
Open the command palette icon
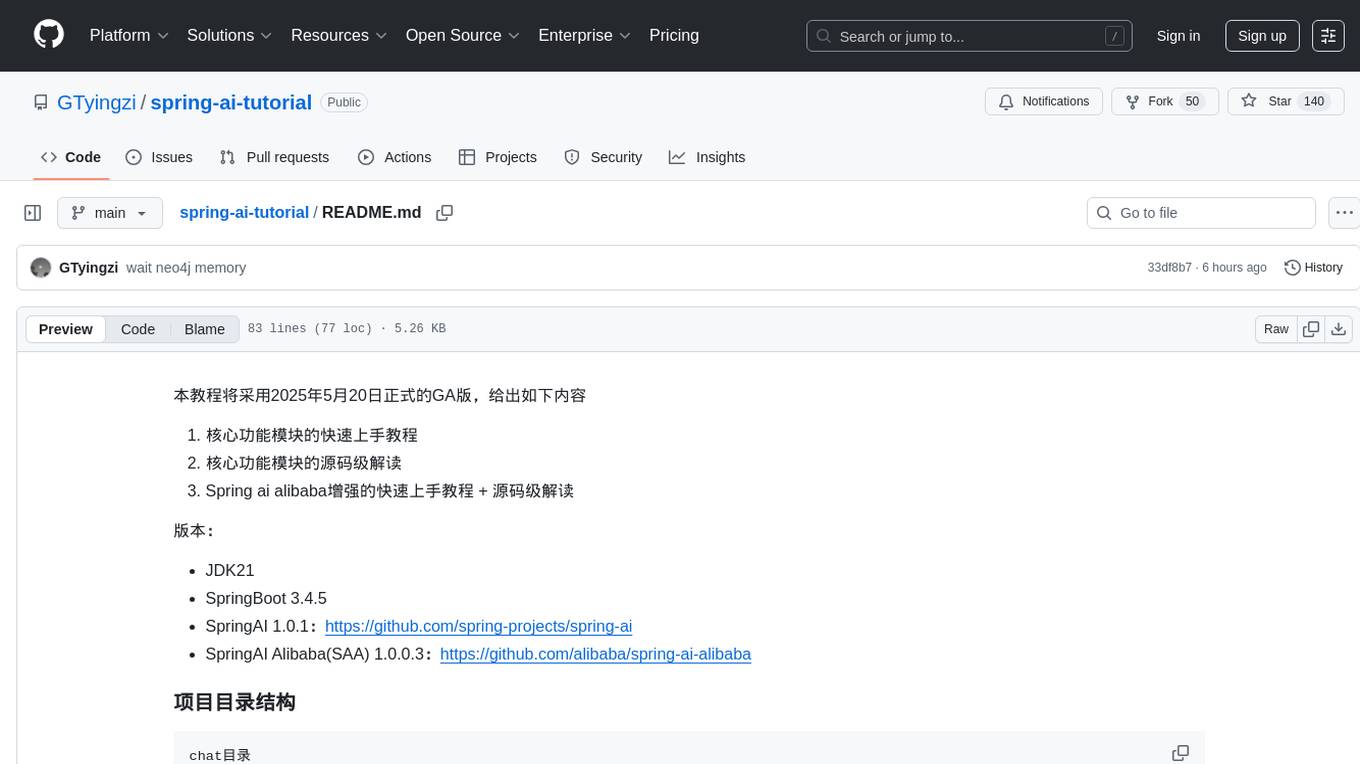(1328, 36)
